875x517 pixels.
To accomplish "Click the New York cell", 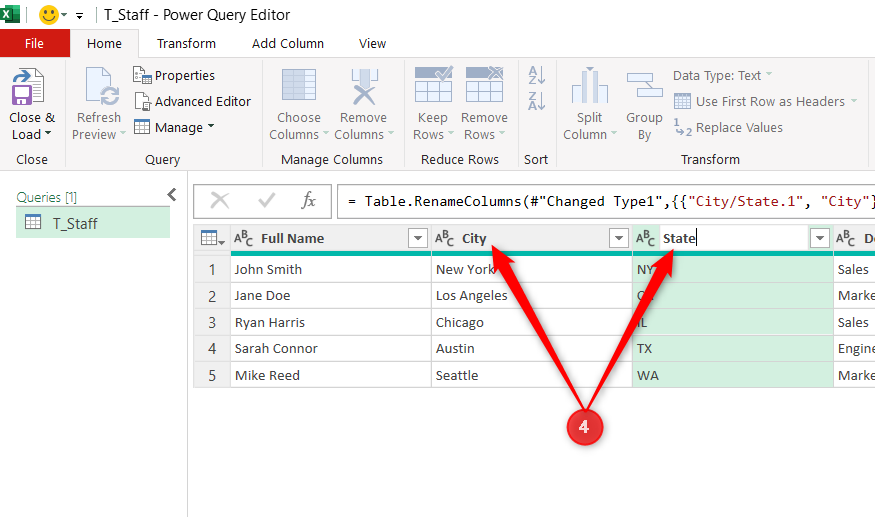I will point(532,270).
